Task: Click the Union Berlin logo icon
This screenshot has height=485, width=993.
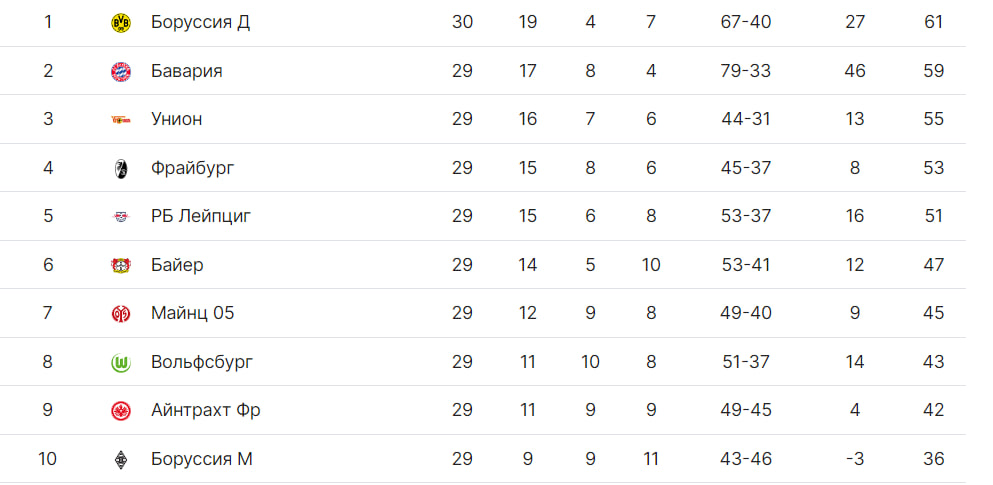Action: tap(120, 119)
